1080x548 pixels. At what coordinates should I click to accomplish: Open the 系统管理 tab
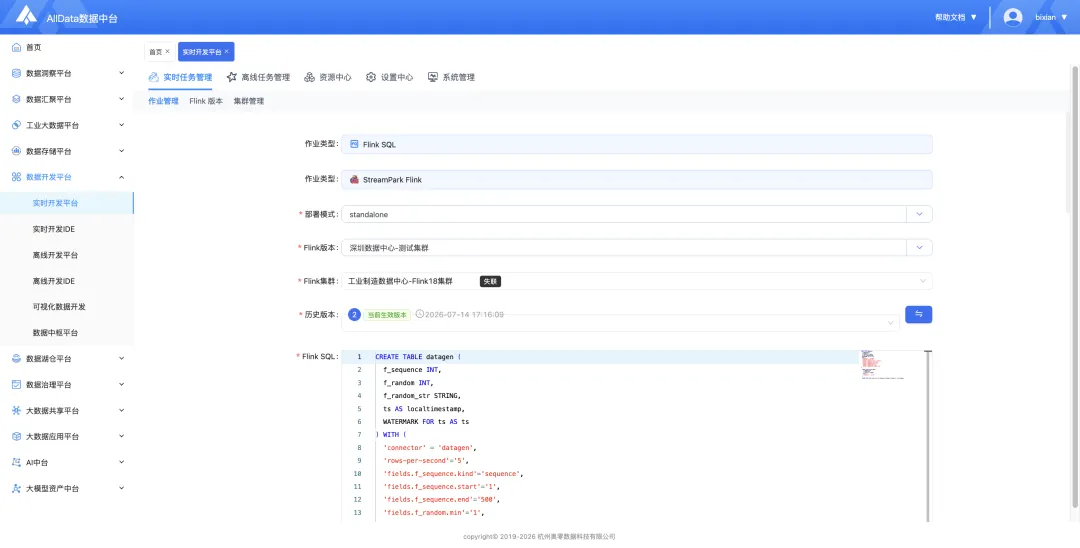coord(451,77)
